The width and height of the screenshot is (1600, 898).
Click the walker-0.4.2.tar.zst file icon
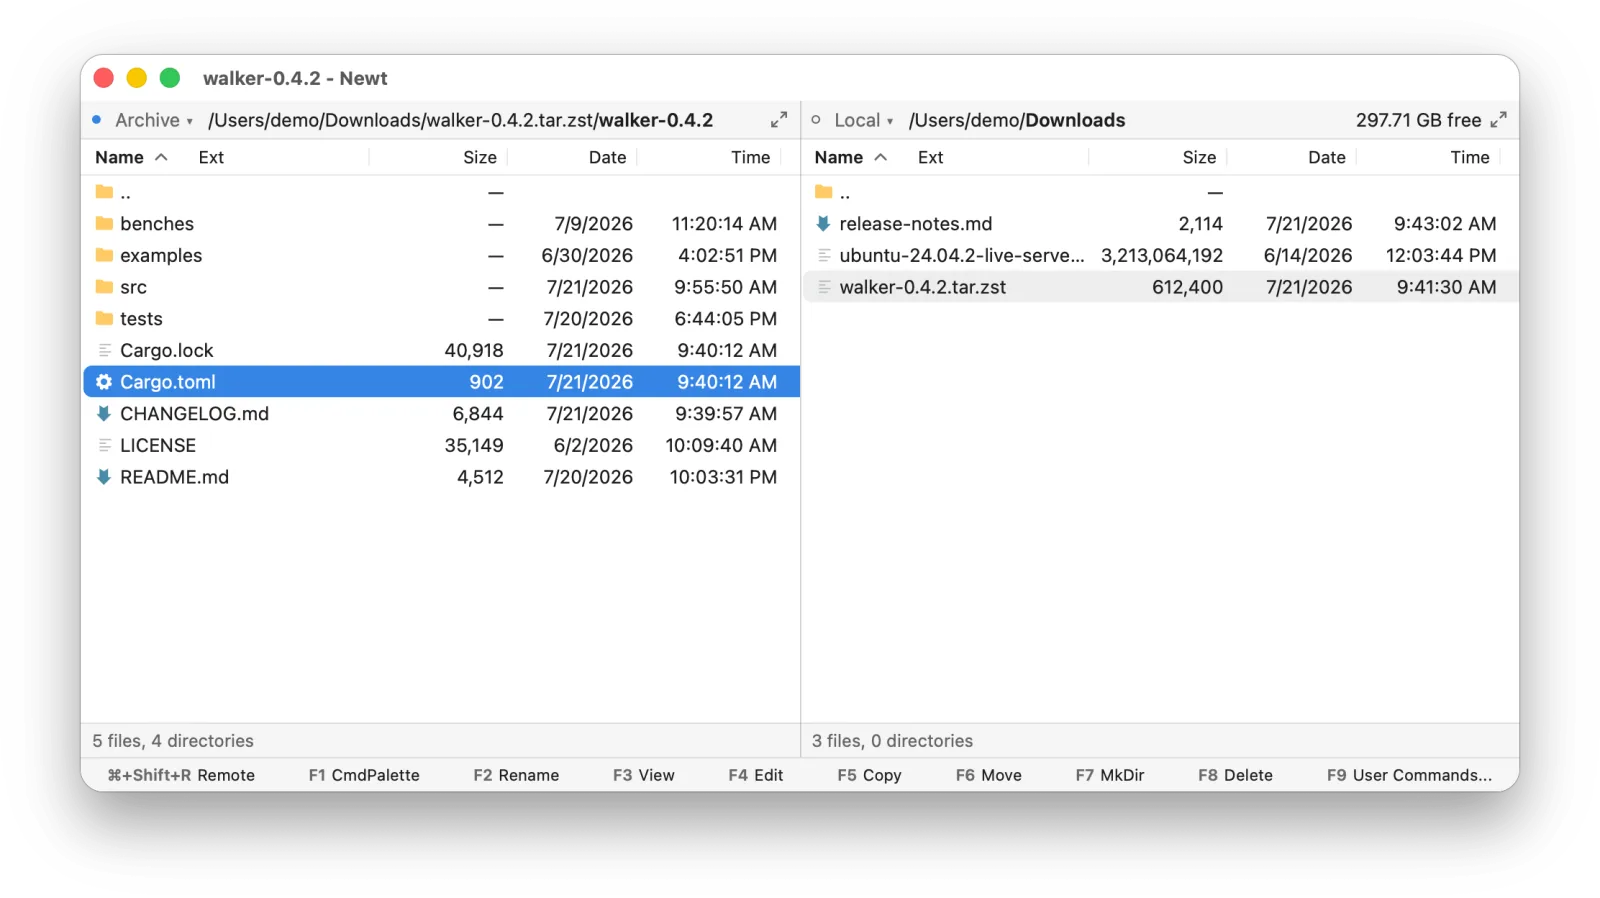[824, 287]
